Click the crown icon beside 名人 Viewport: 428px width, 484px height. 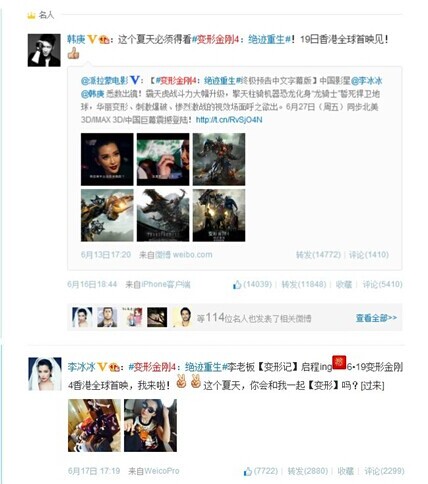pos(31,15)
